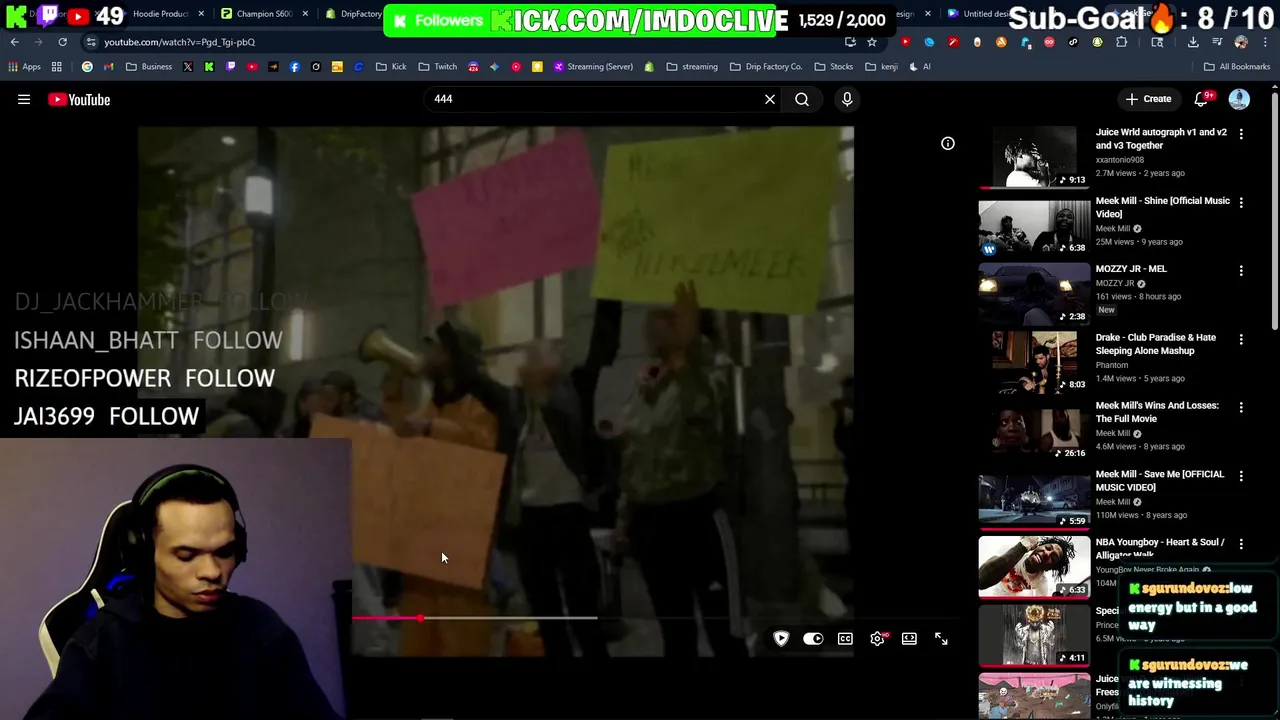Start voice search with the microphone

pyautogui.click(x=847, y=99)
